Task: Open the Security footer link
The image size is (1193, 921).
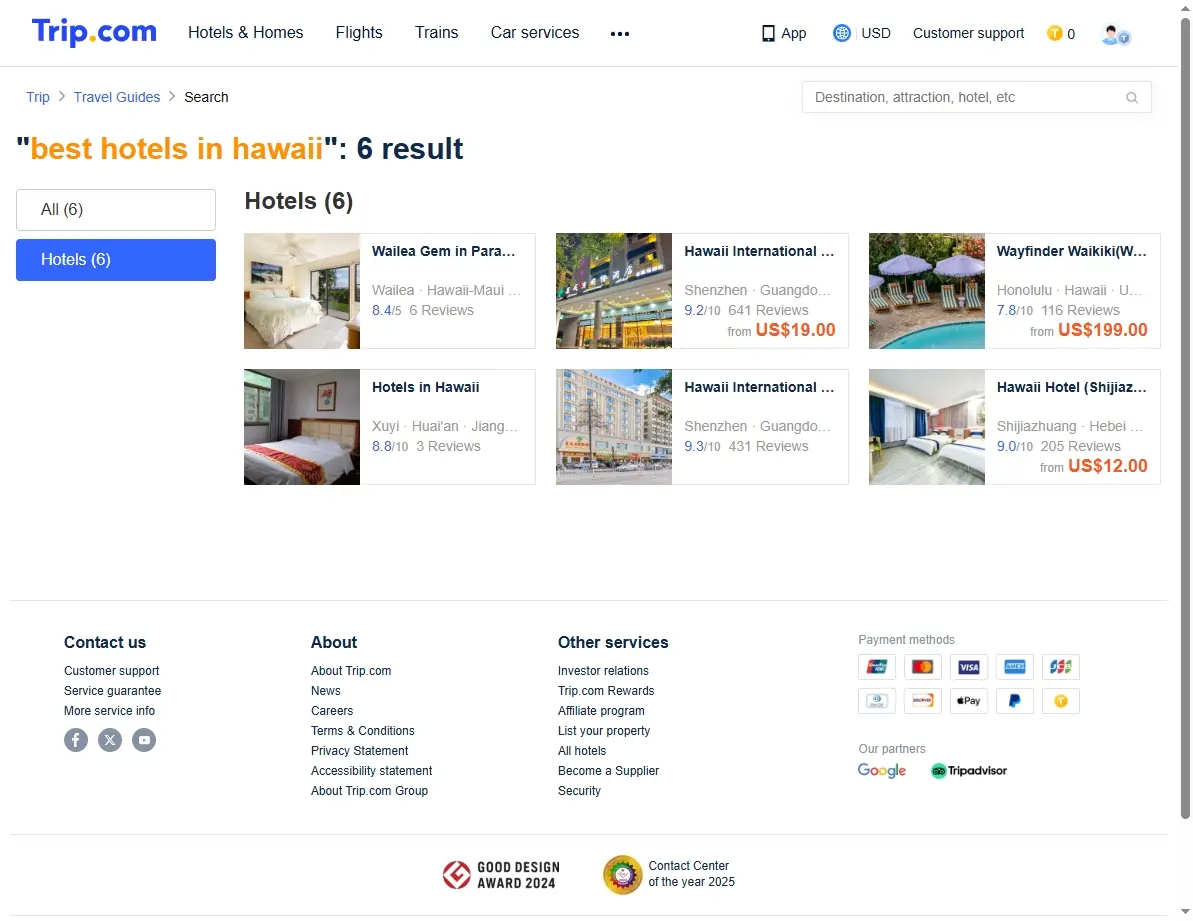Action: [x=579, y=790]
